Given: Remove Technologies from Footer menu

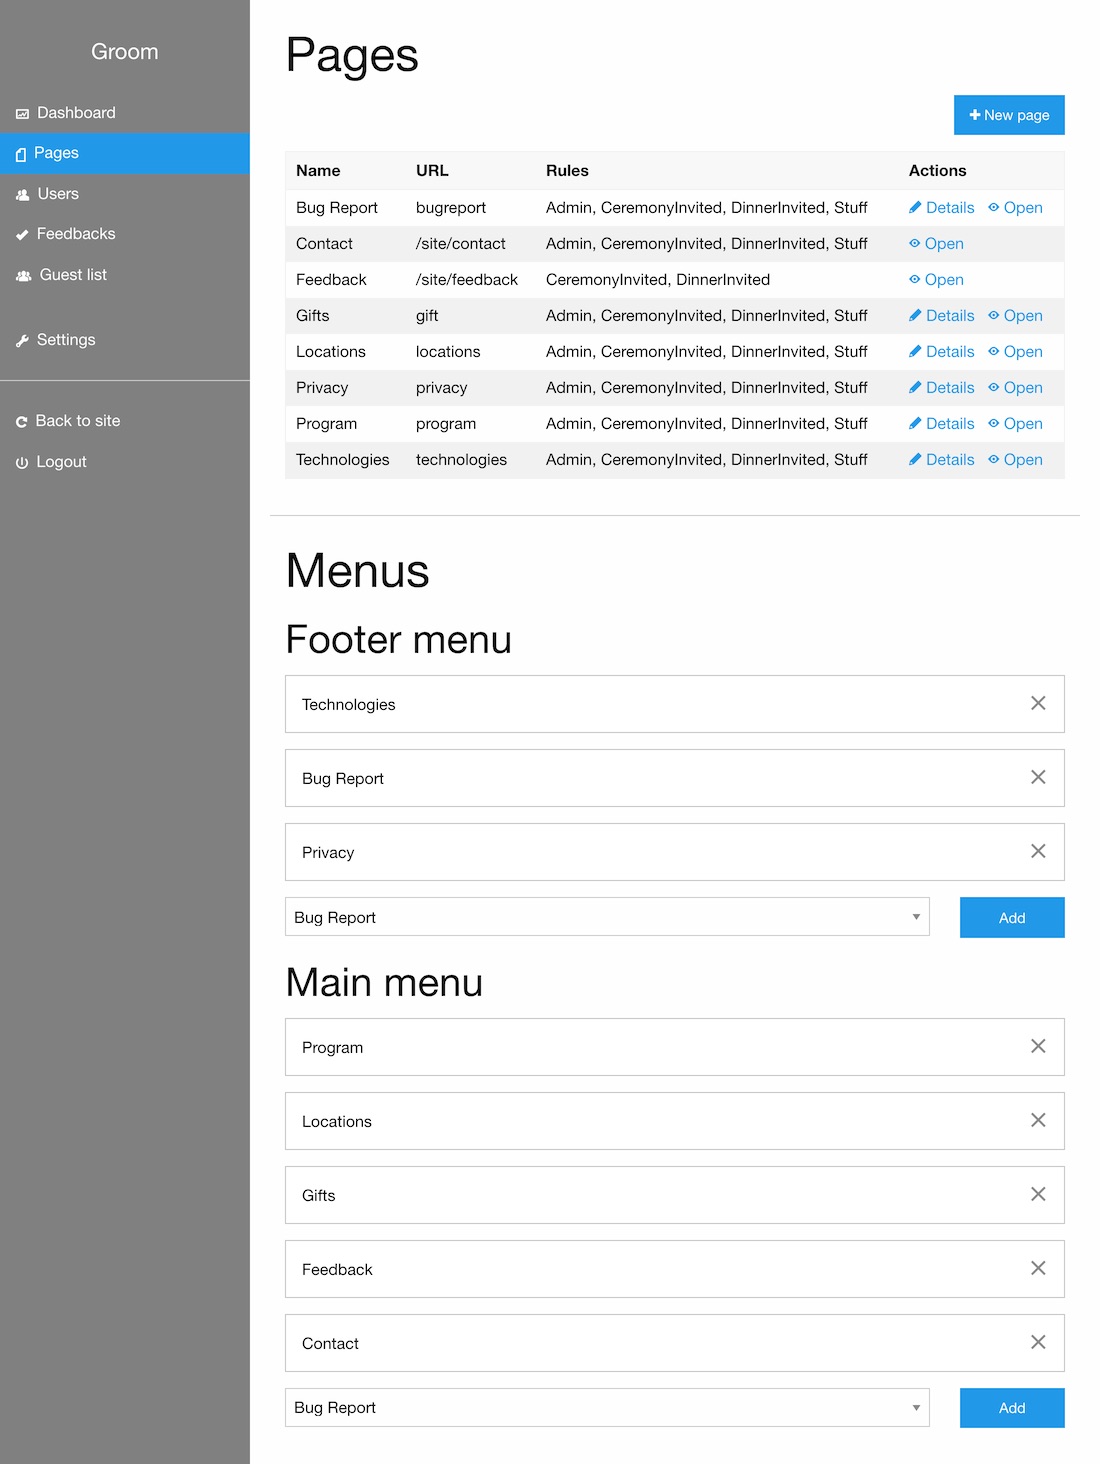Looking at the screenshot, I should [x=1038, y=703].
